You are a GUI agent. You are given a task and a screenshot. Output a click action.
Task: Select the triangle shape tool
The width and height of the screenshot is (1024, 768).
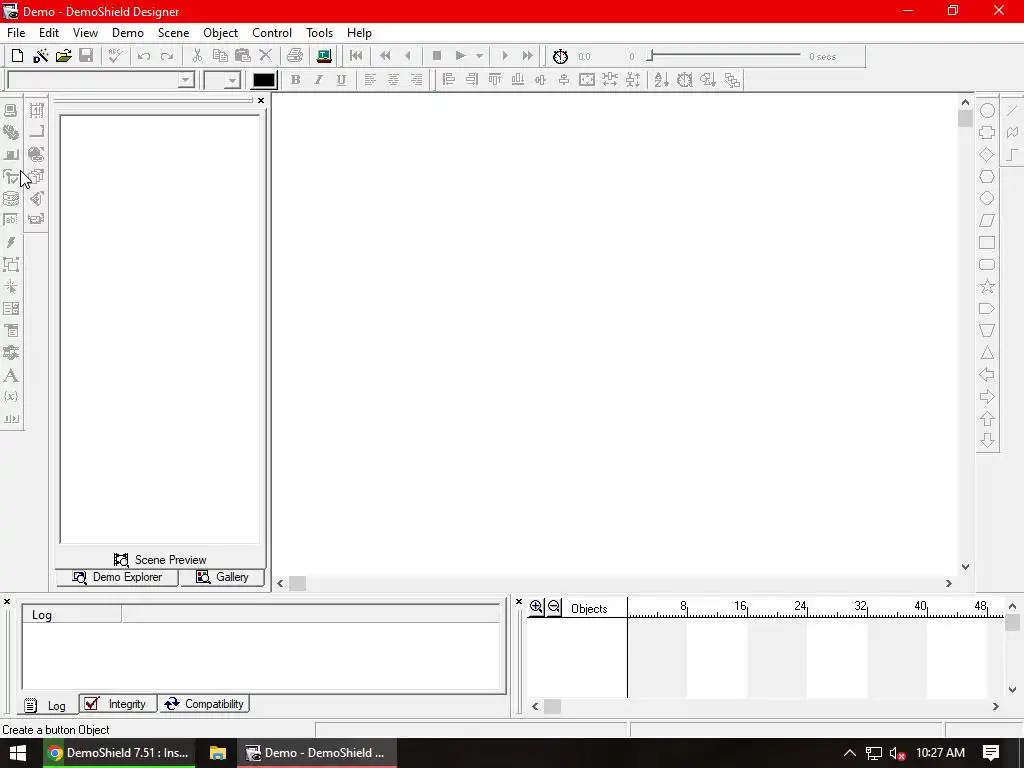[987, 353]
